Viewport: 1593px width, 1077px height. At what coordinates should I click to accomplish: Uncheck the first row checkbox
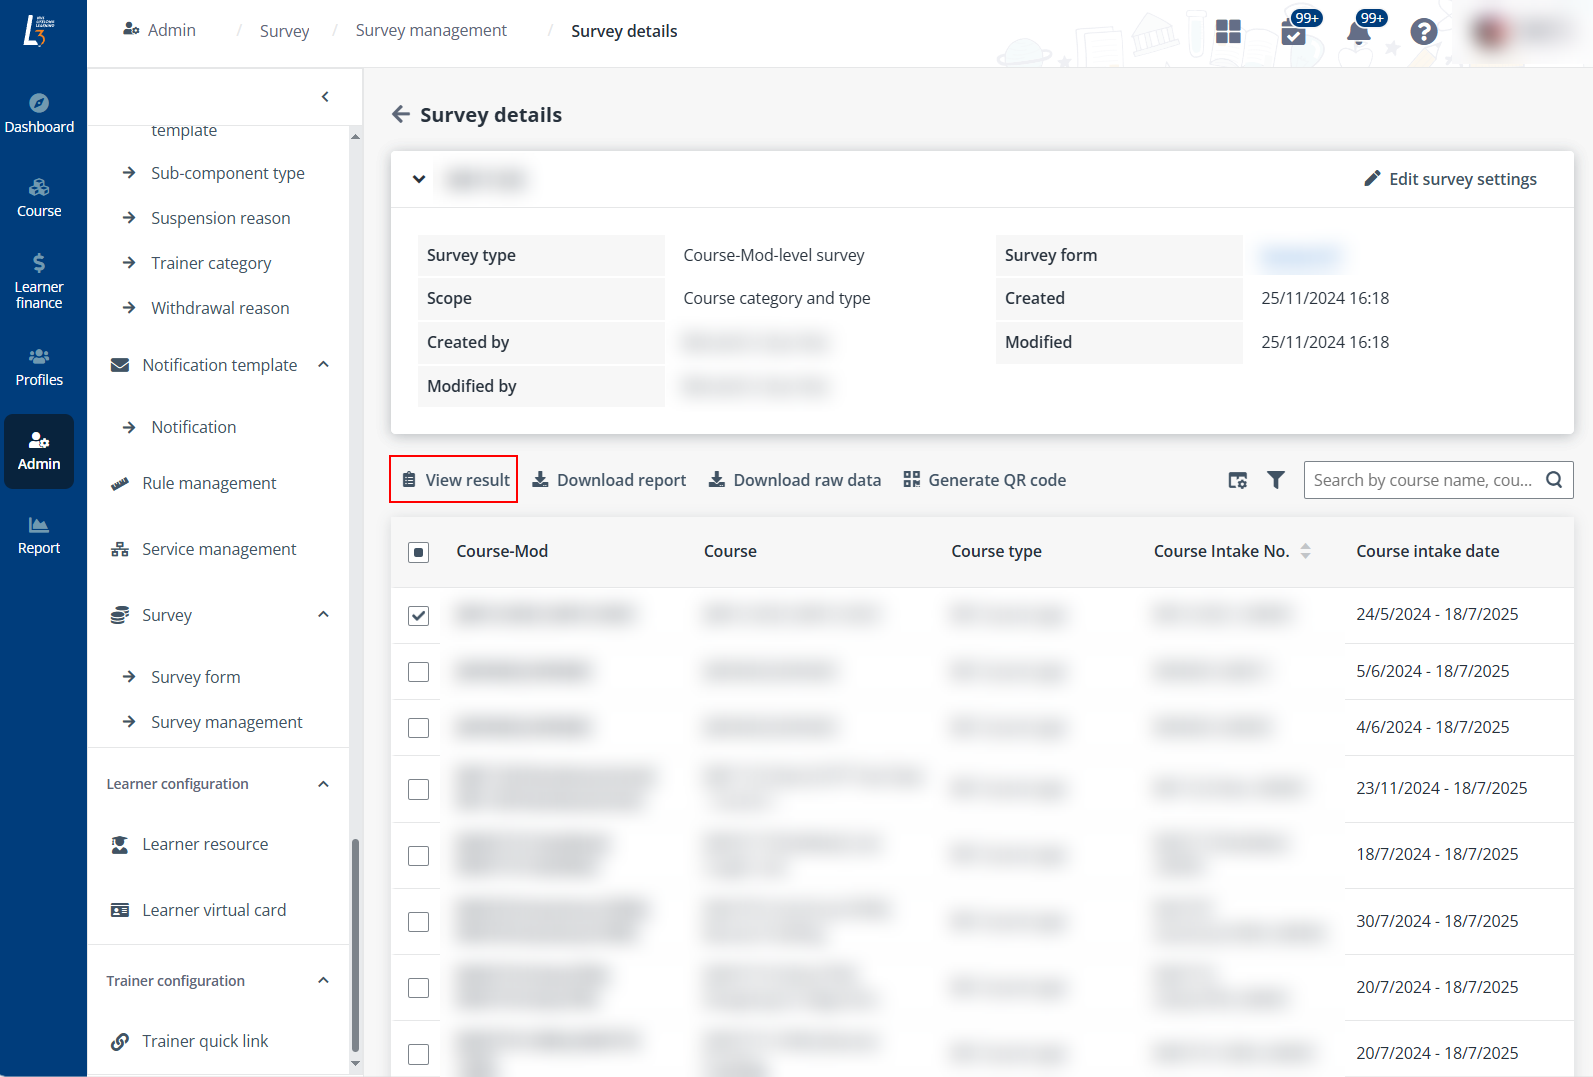[x=419, y=615]
